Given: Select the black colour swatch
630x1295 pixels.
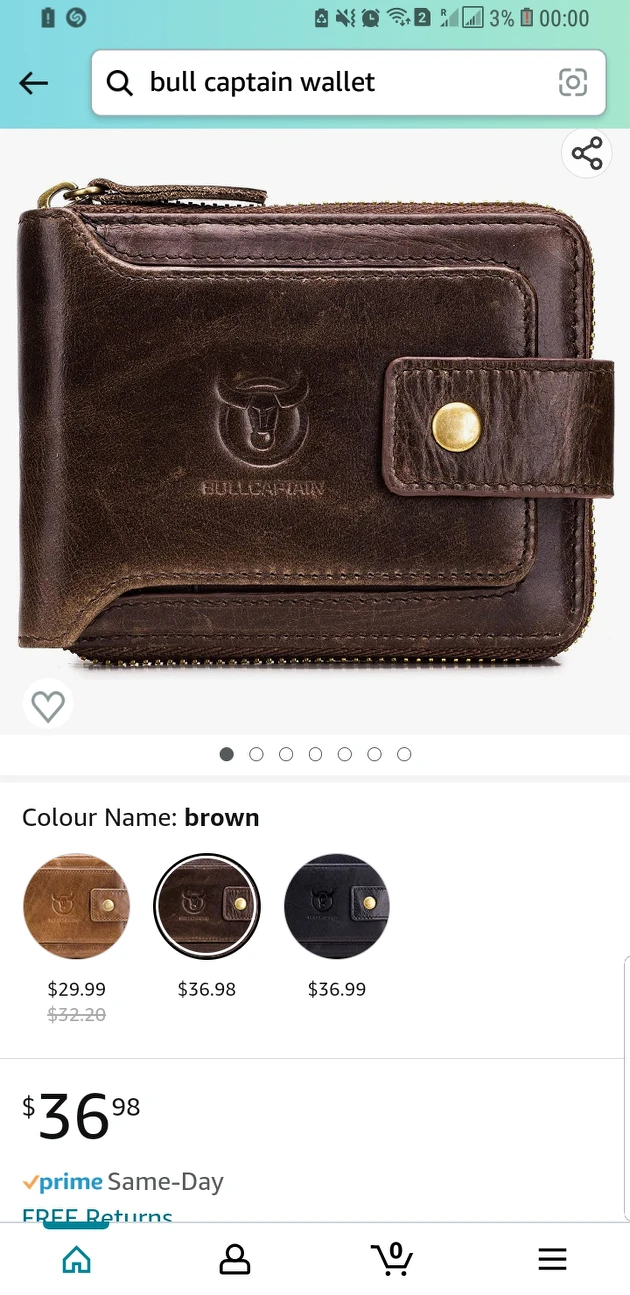Looking at the screenshot, I should (337, 907).
